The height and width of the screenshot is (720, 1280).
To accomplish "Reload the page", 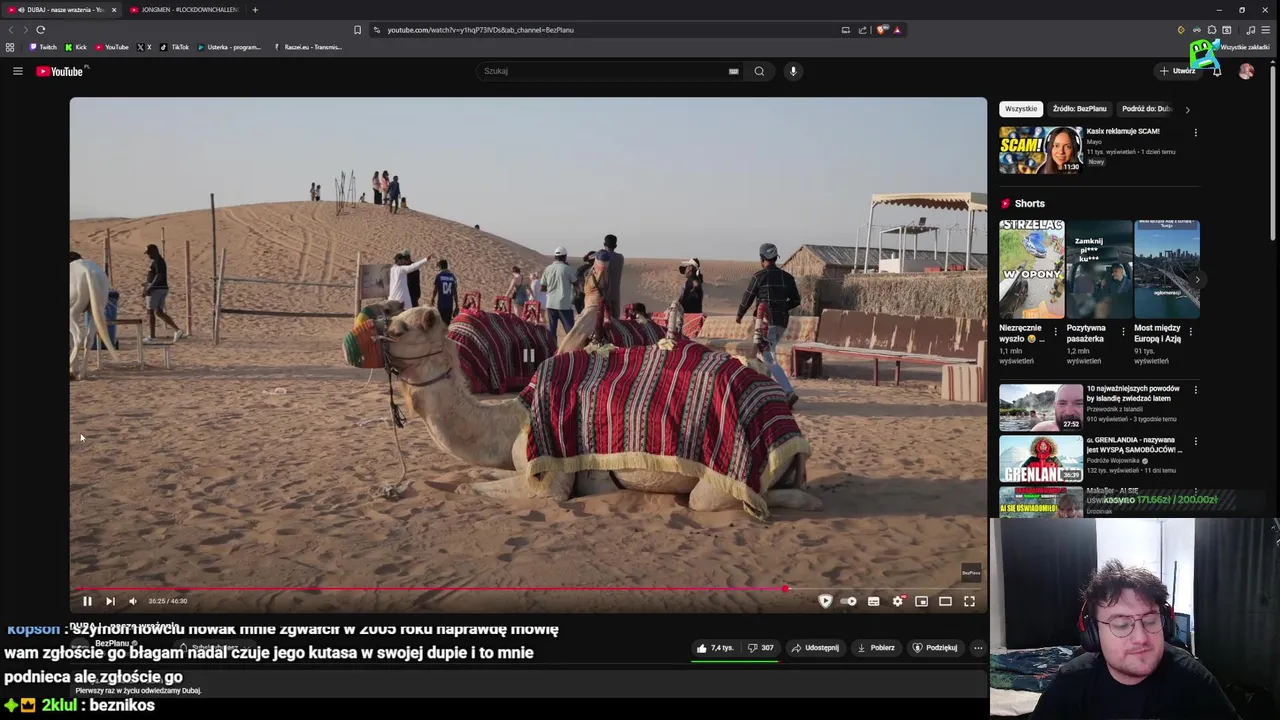I will coord(40,30).
